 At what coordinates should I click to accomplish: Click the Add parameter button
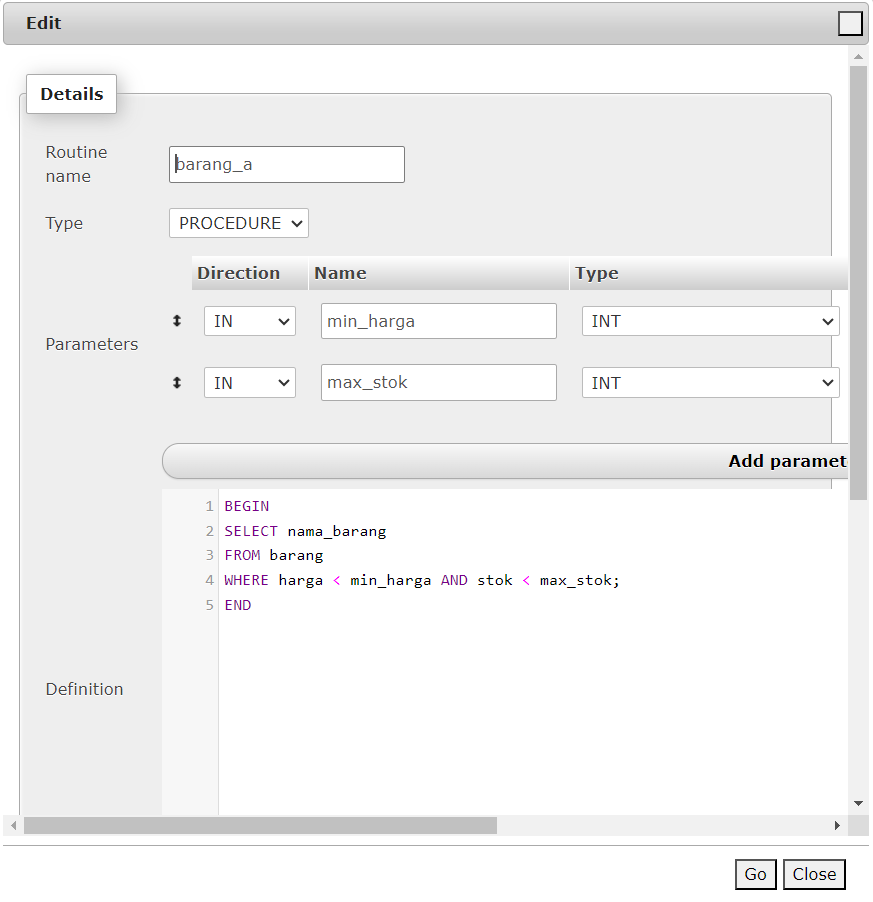[505, 461]
